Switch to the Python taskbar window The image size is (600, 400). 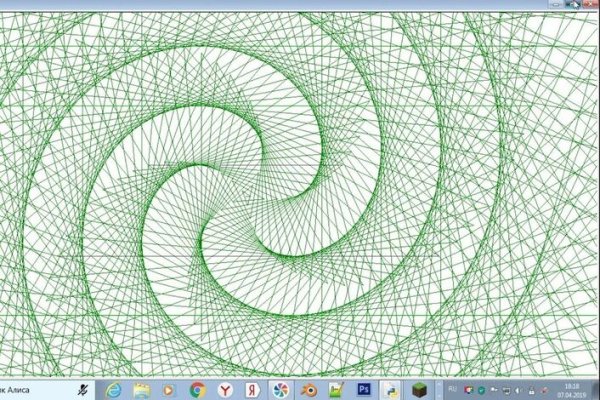(x=393, y=388)
